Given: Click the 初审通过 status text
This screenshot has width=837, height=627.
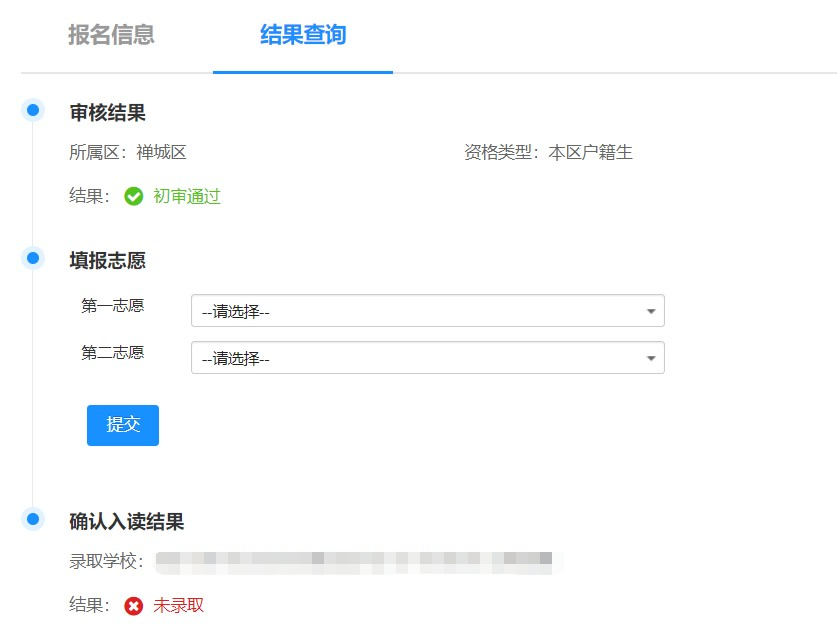Looking at the screenshot, I should click(186, 197).
